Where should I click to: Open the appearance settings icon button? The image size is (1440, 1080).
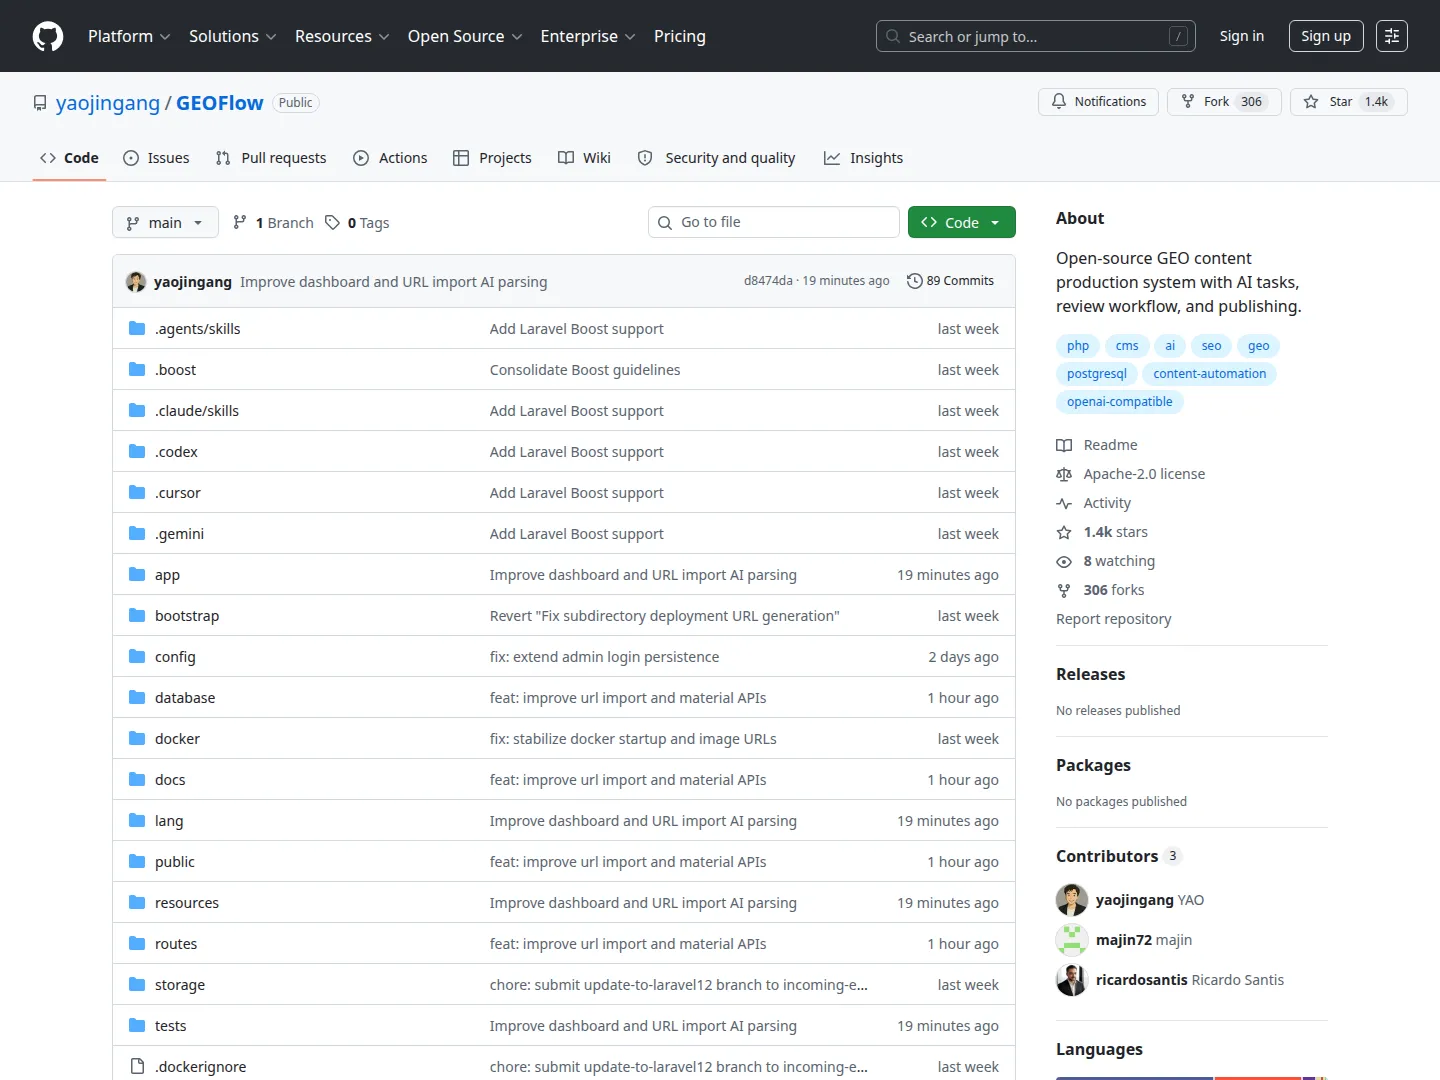pos(1392,36)
